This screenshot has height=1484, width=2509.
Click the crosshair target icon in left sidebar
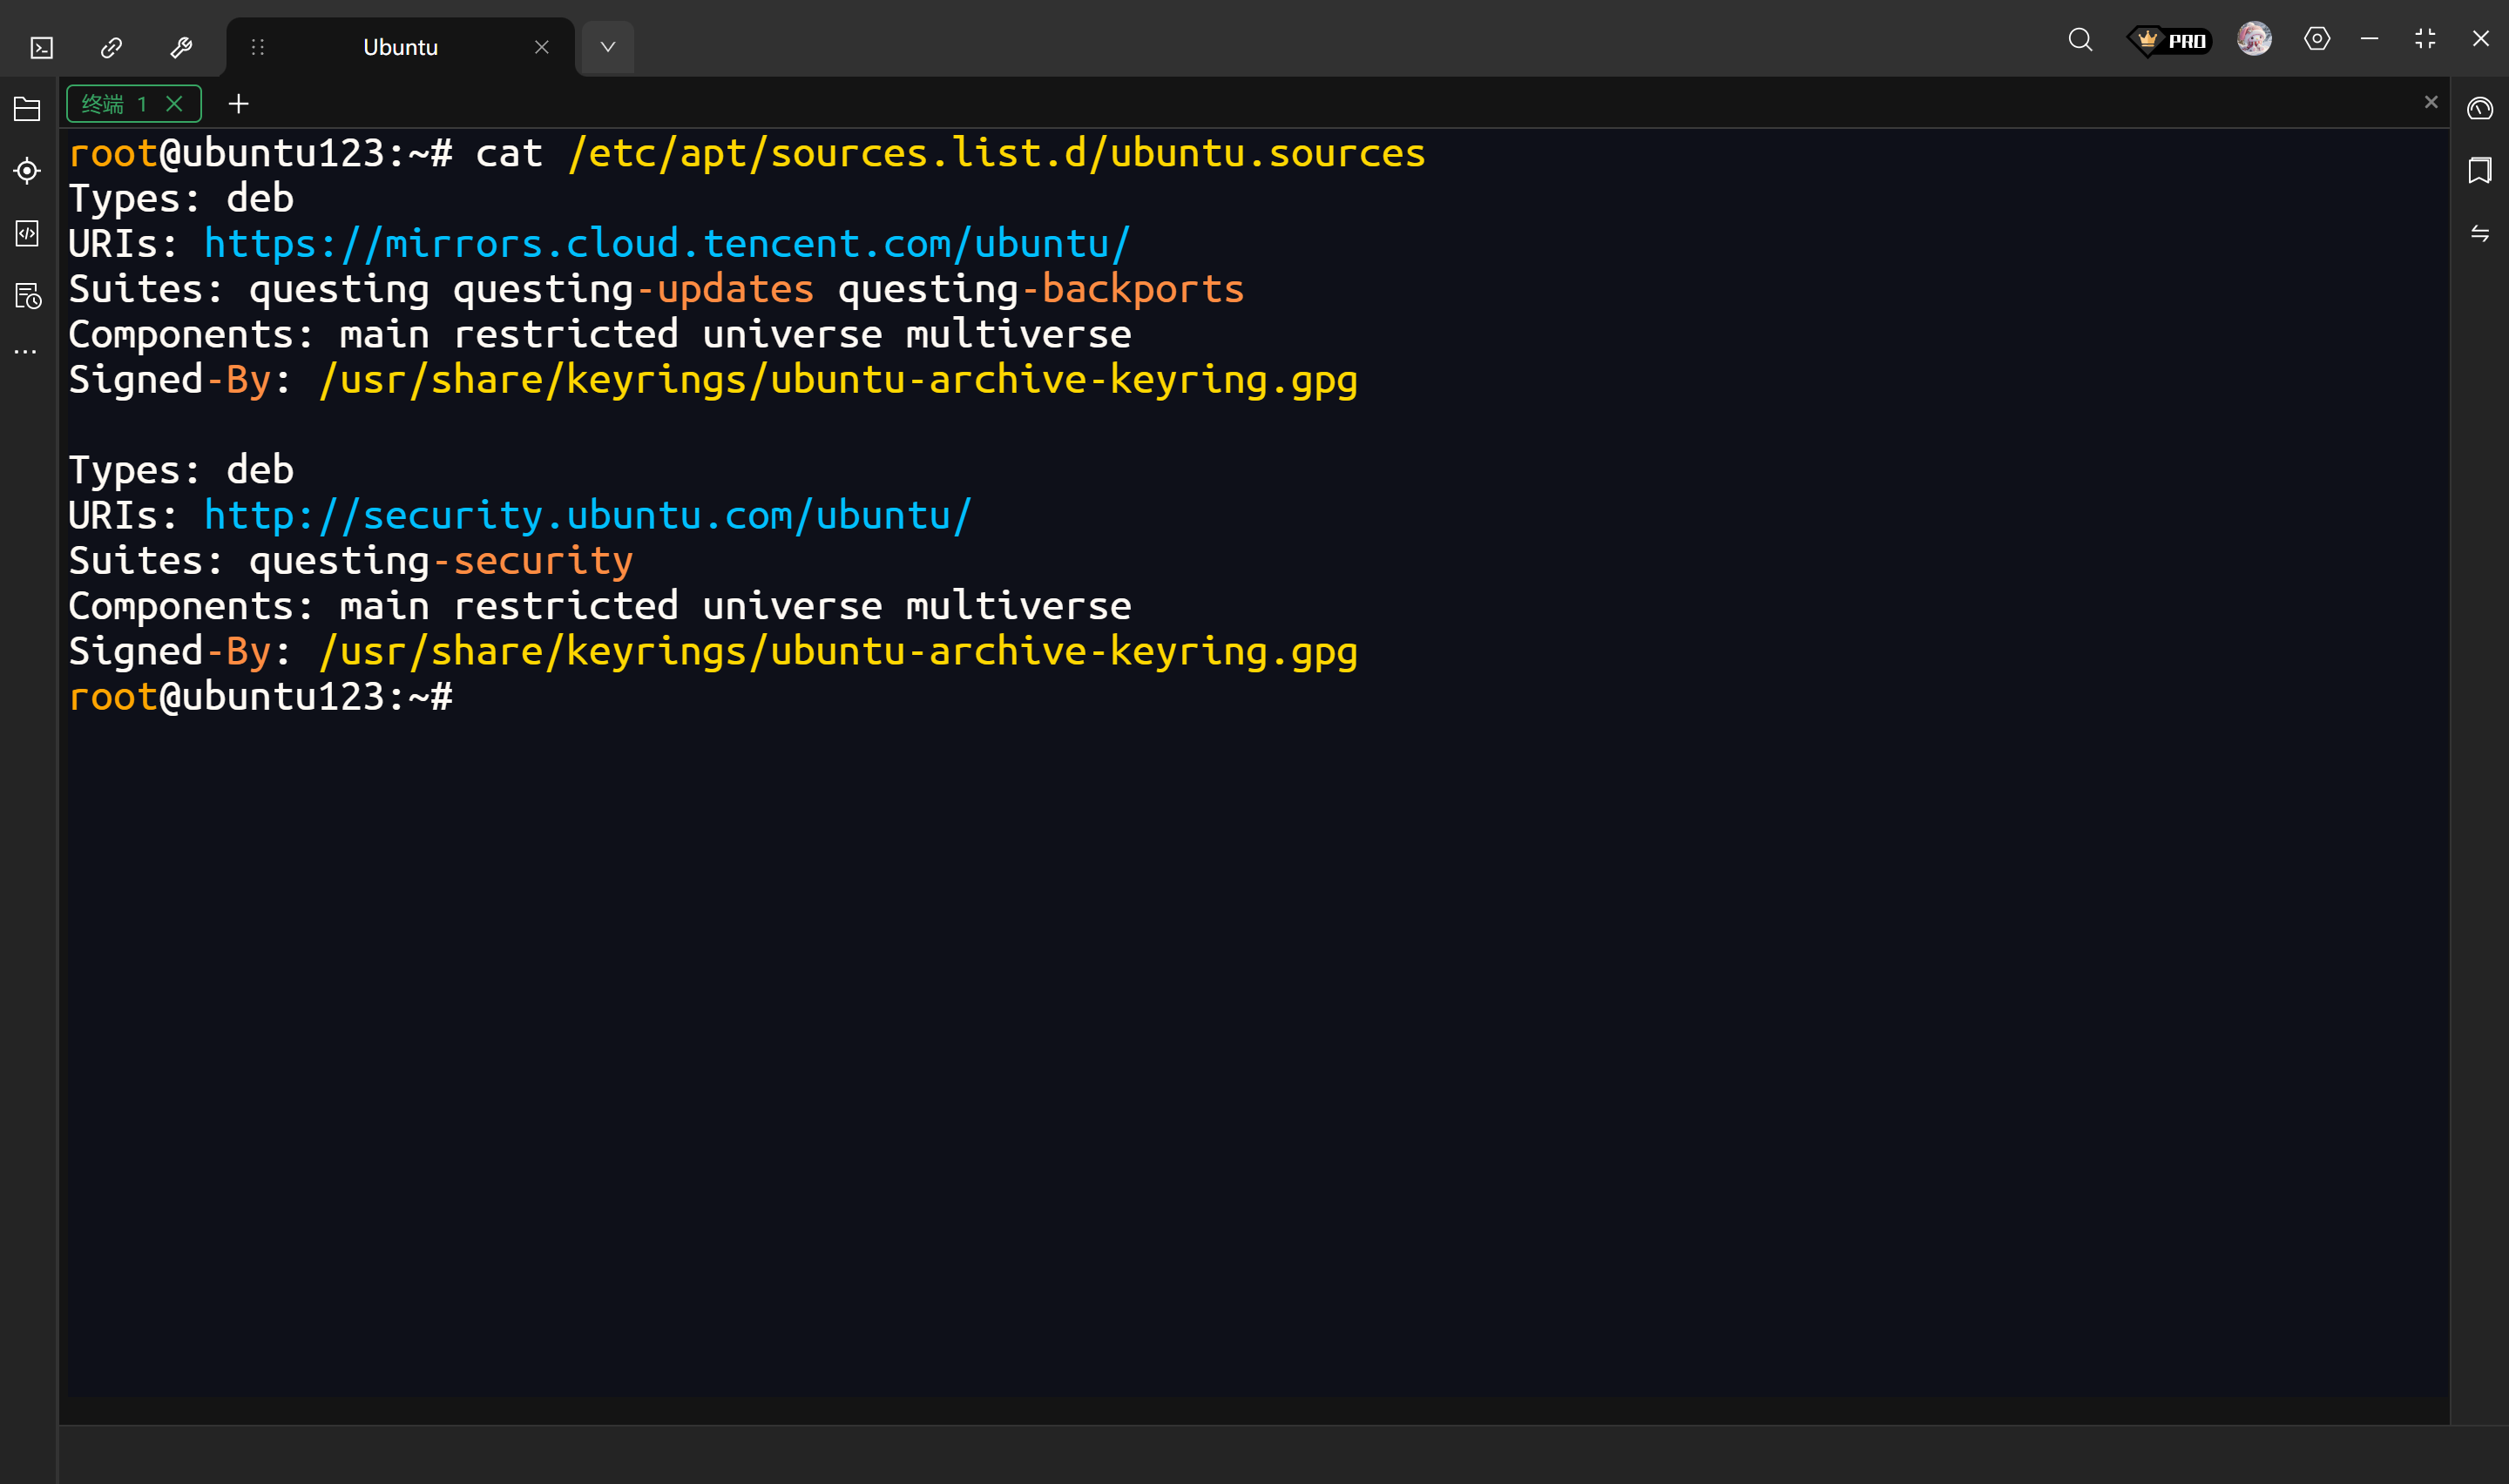coord(27,171)
